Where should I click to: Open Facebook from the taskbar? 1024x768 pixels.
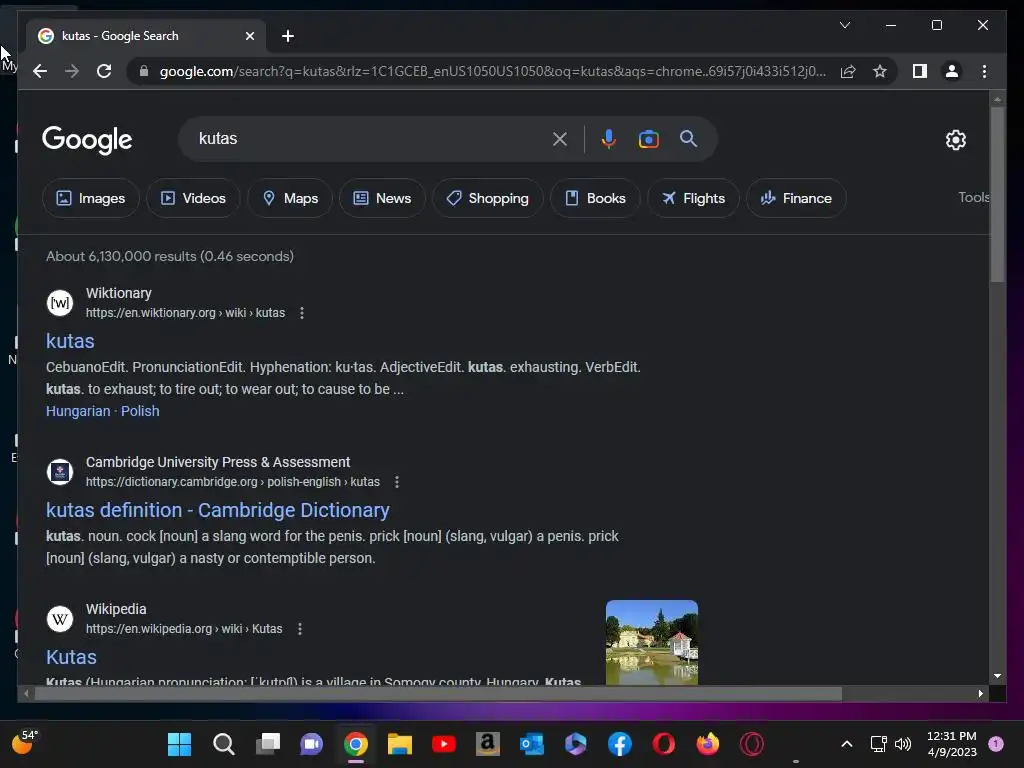[x=620, y=744]
